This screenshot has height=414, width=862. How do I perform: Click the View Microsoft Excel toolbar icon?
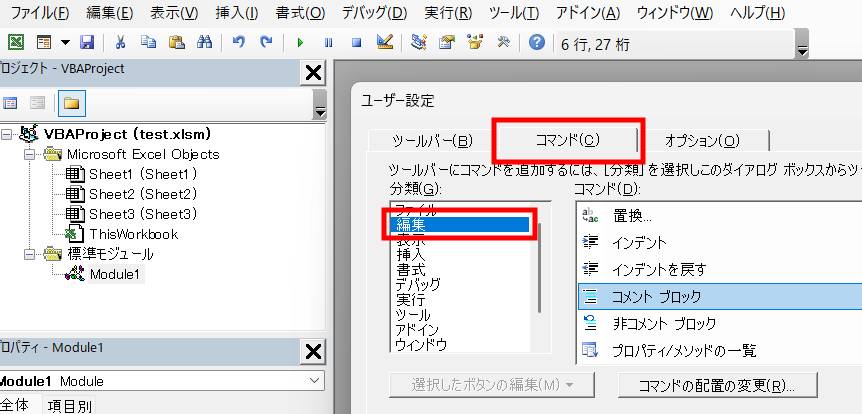click(16, 42)
